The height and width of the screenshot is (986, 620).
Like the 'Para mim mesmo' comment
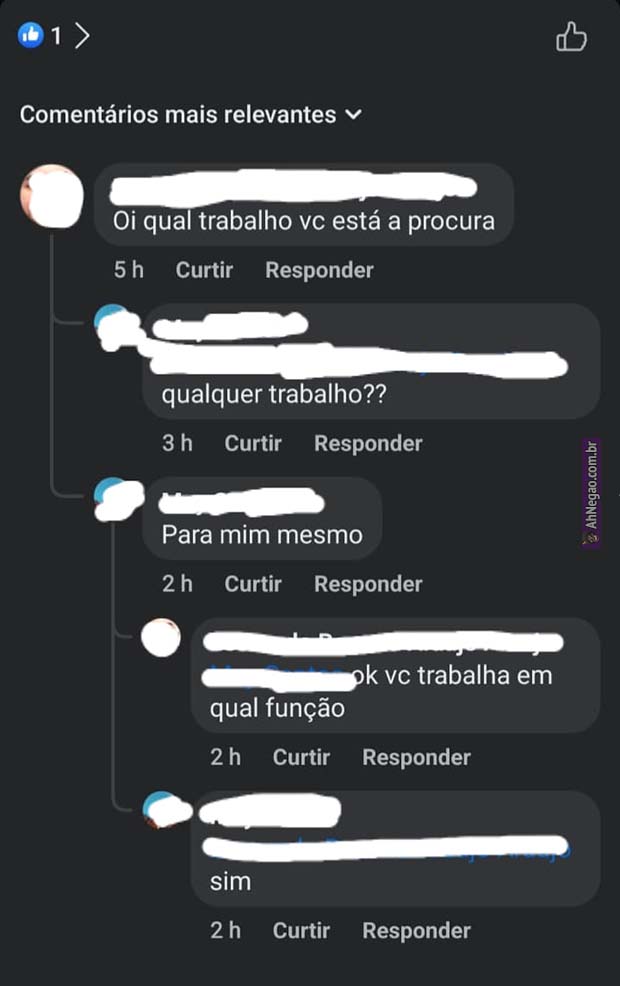point(253,584)
